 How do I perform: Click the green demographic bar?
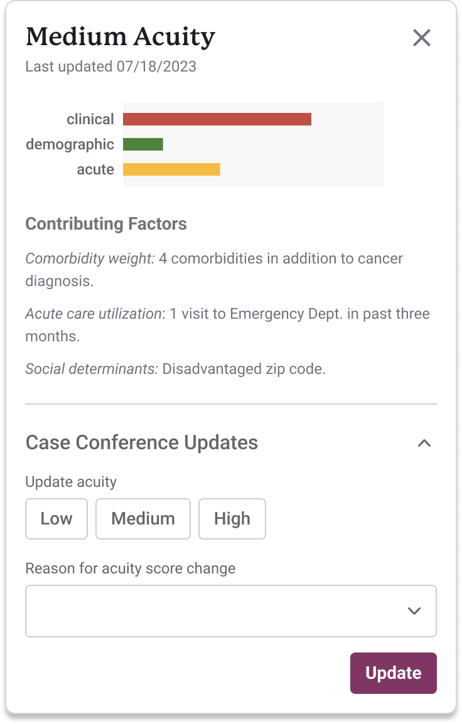tap(143, 144)
